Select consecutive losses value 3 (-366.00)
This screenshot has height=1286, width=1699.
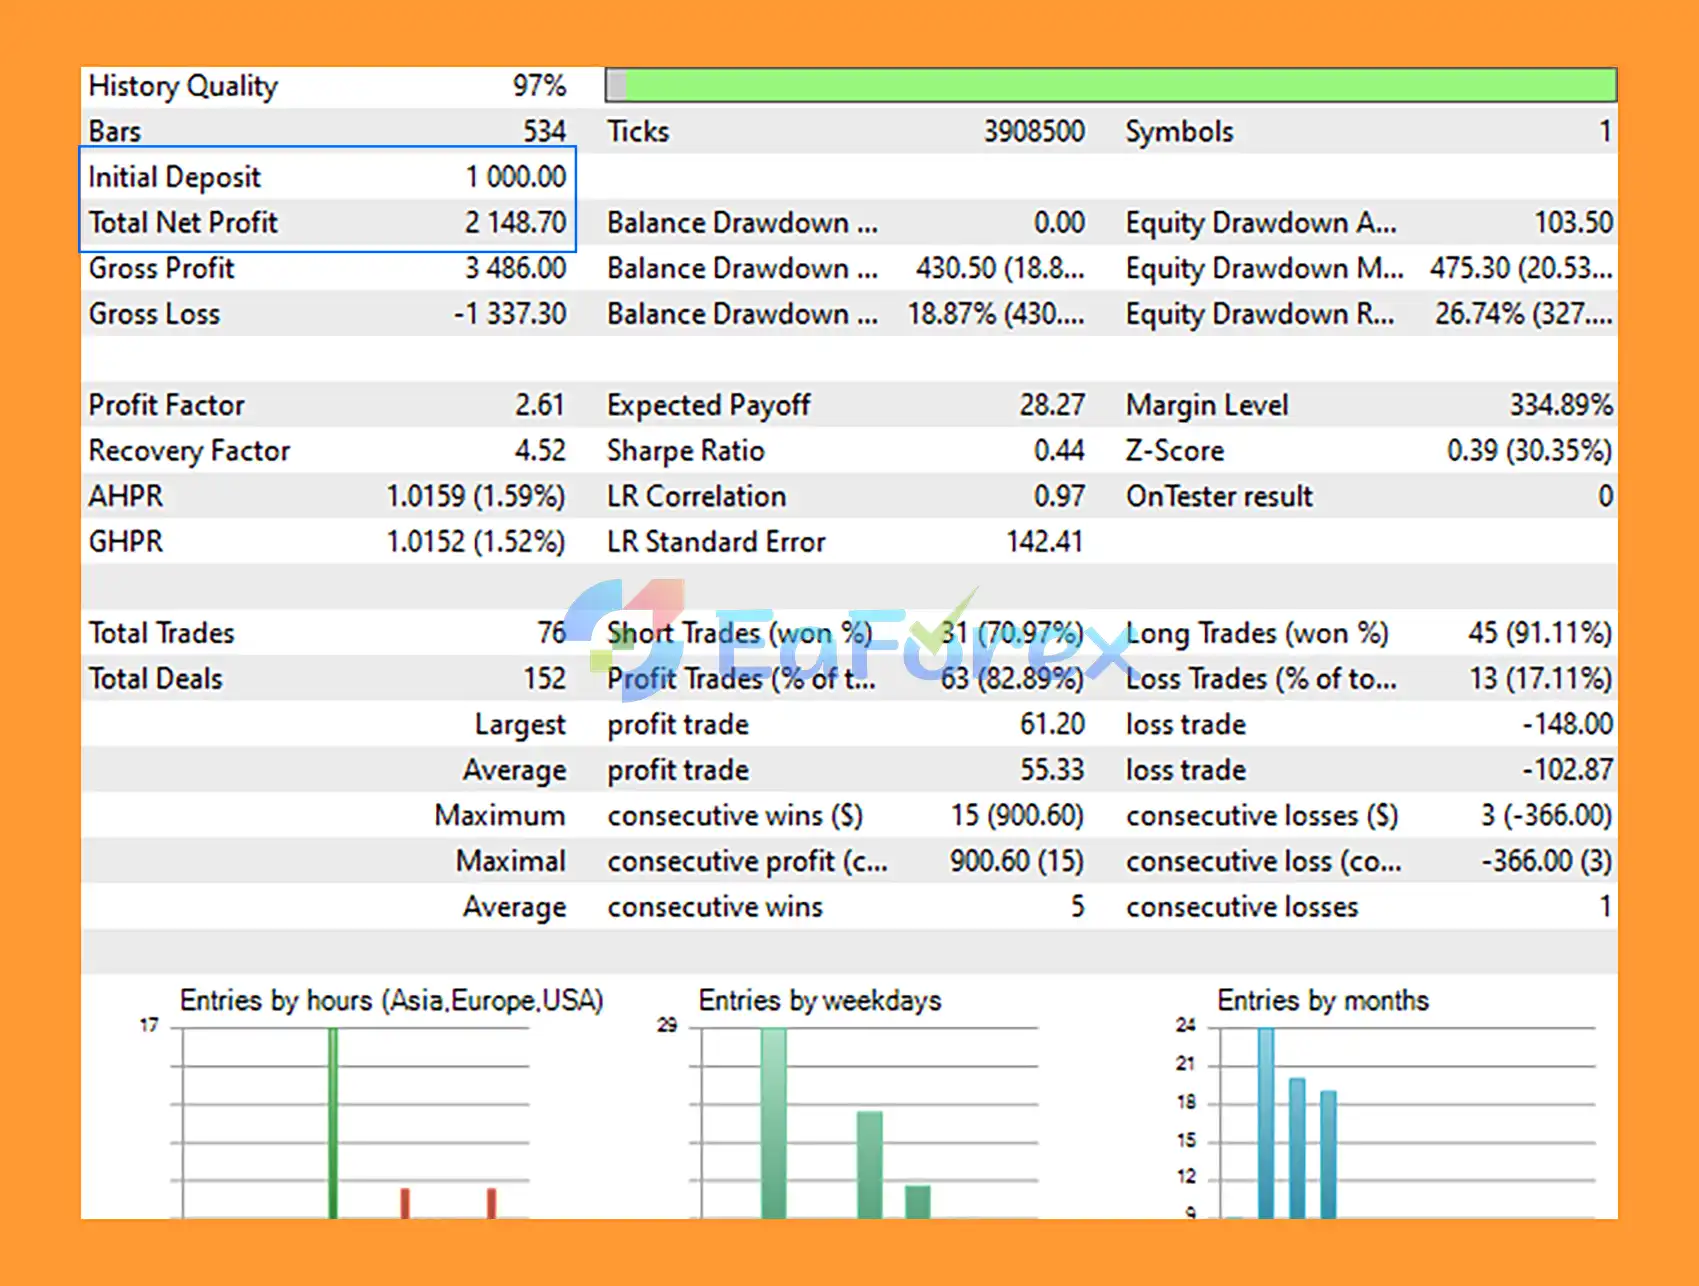pos(1546,816)
